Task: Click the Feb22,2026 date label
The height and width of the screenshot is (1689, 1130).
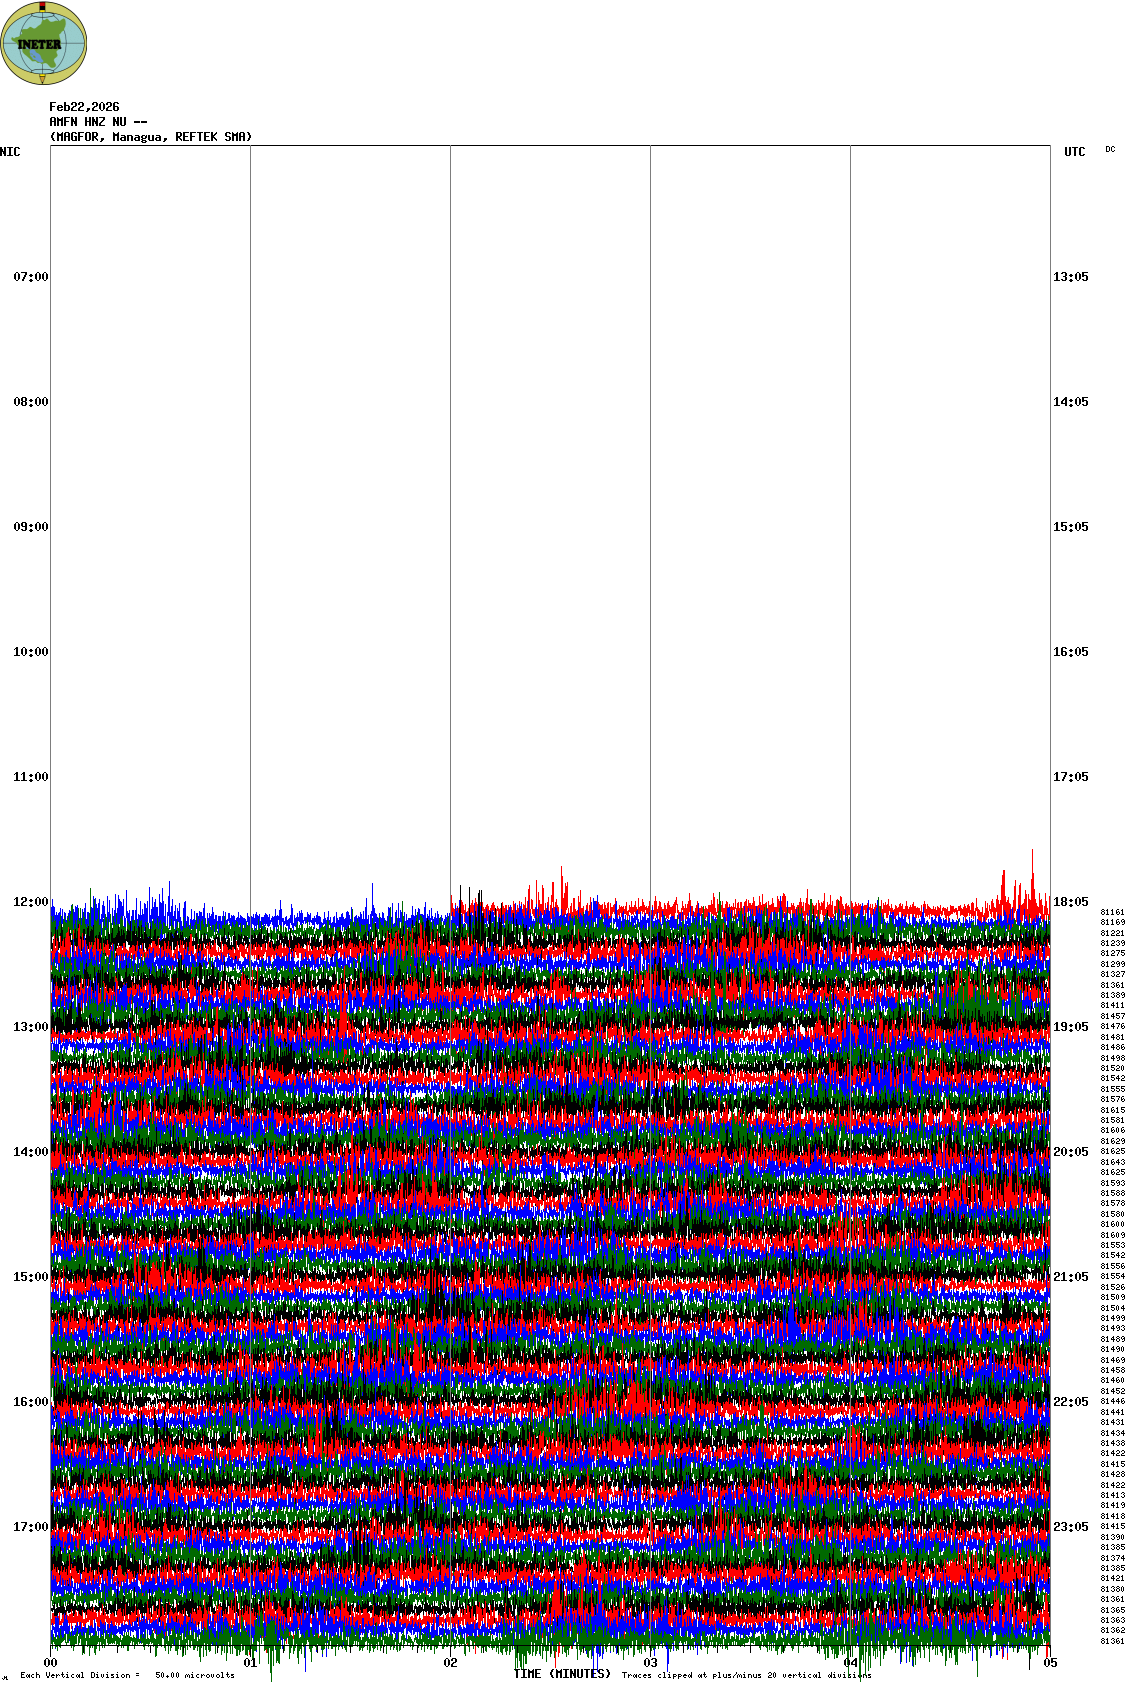Action: pos(84,107)
